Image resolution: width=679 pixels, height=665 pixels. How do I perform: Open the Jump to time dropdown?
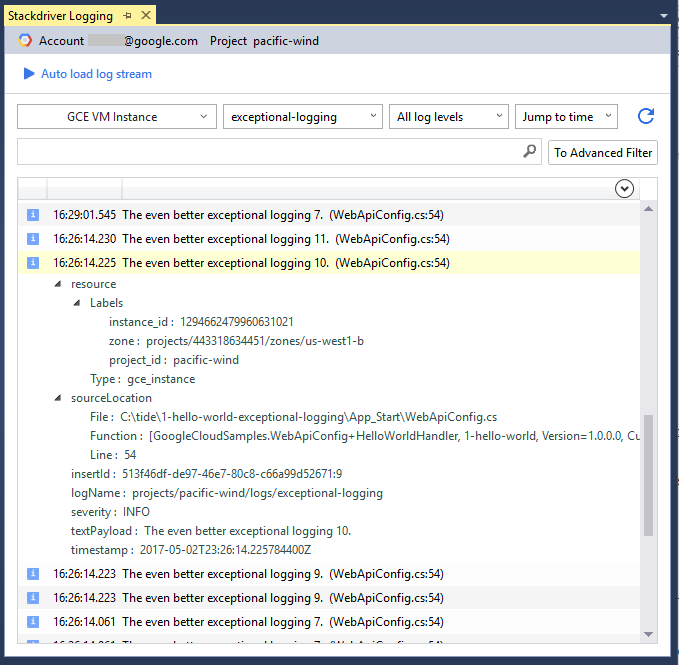[x=567, y=117]
